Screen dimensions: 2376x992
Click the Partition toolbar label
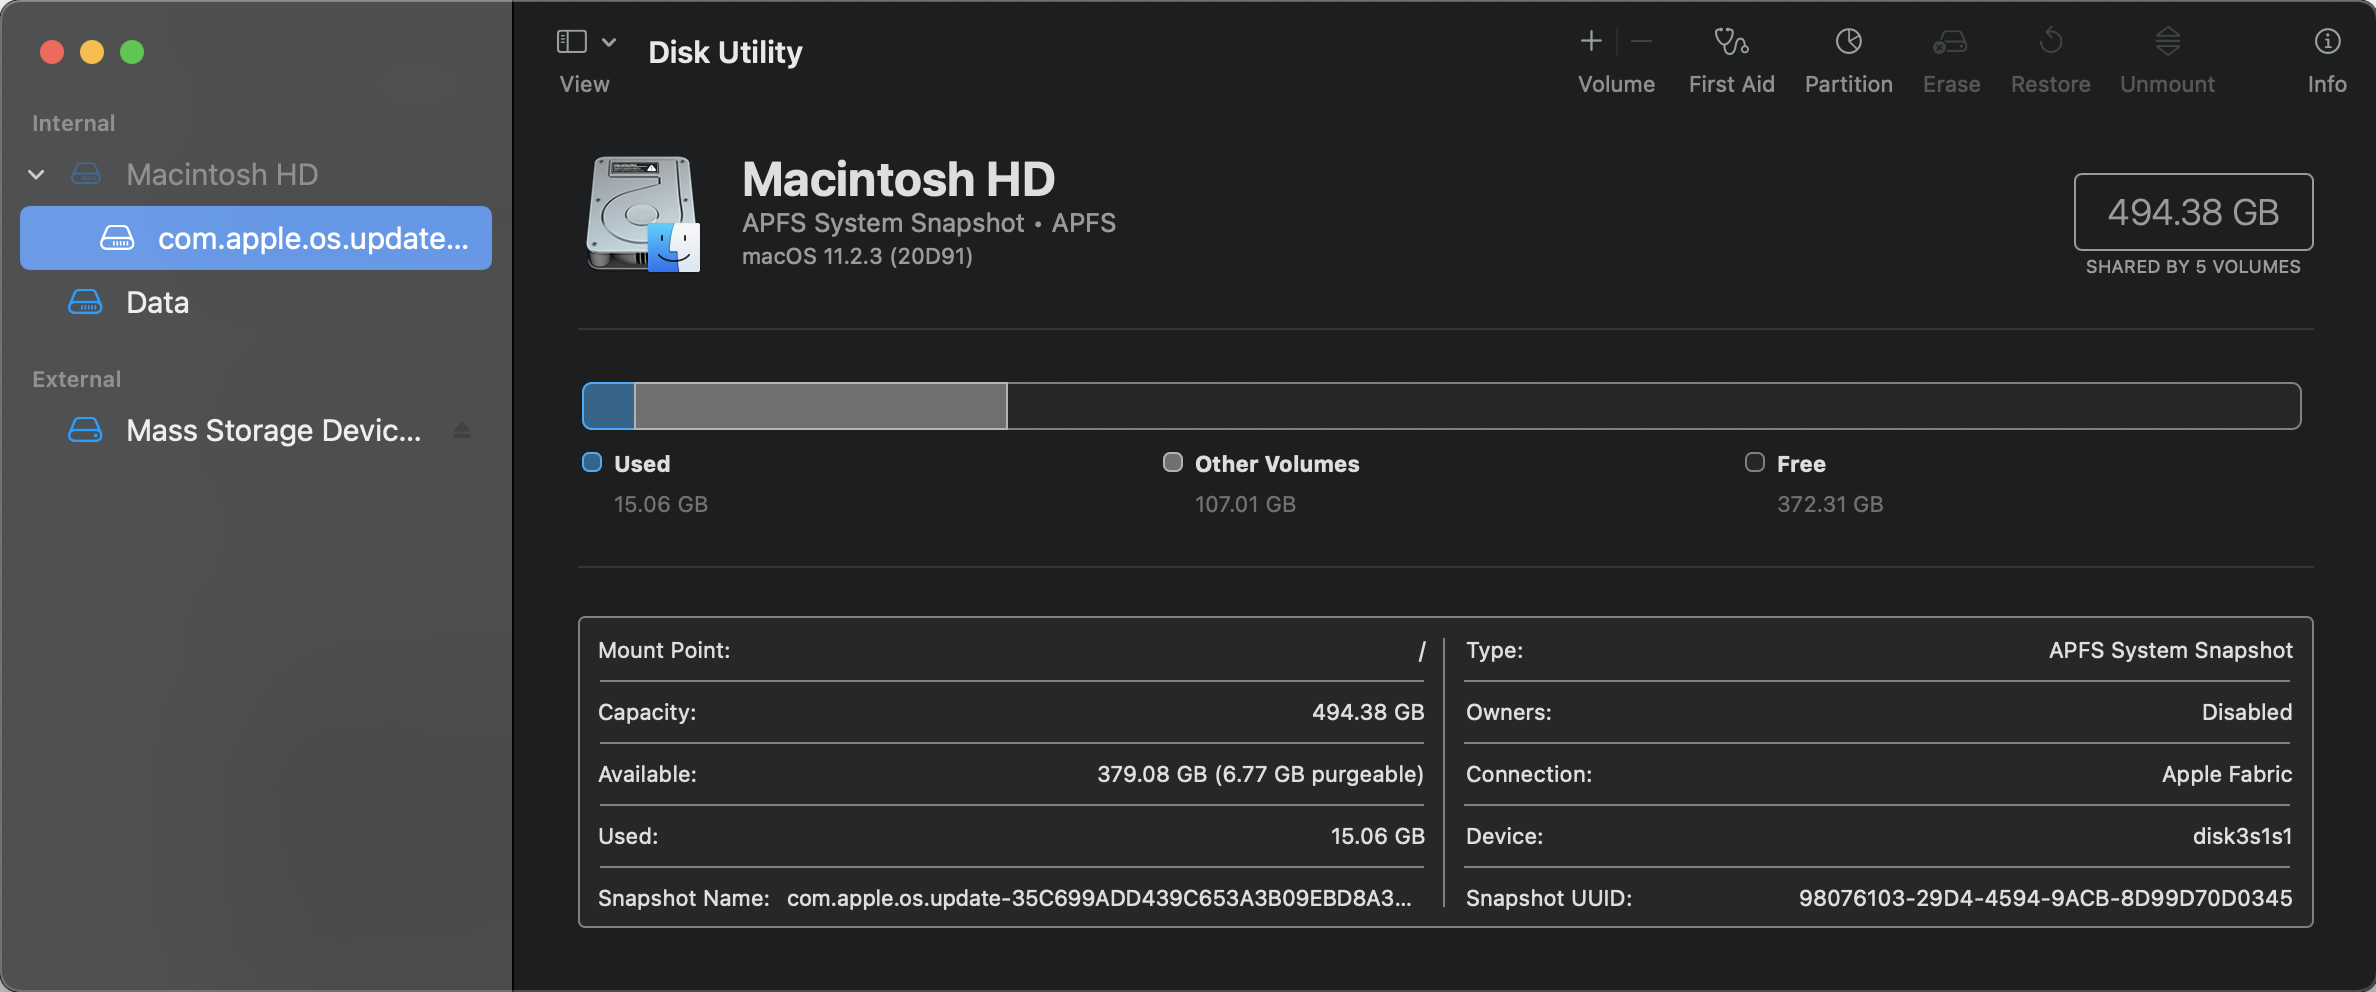[x=1848, y=84]
